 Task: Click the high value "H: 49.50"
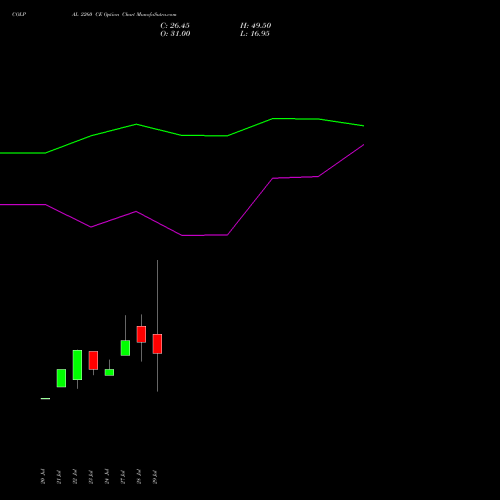coord(256,26)
